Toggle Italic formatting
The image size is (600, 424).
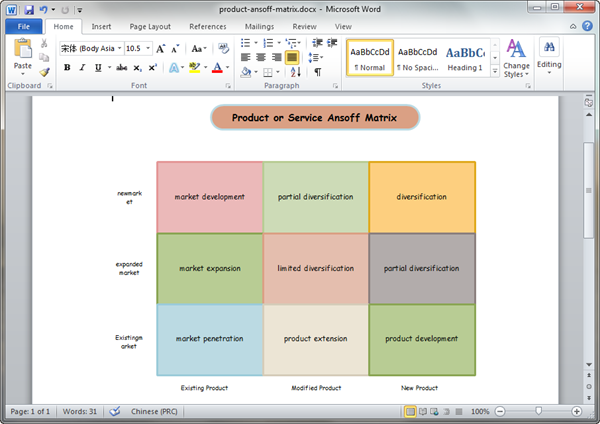pos(82,68)
